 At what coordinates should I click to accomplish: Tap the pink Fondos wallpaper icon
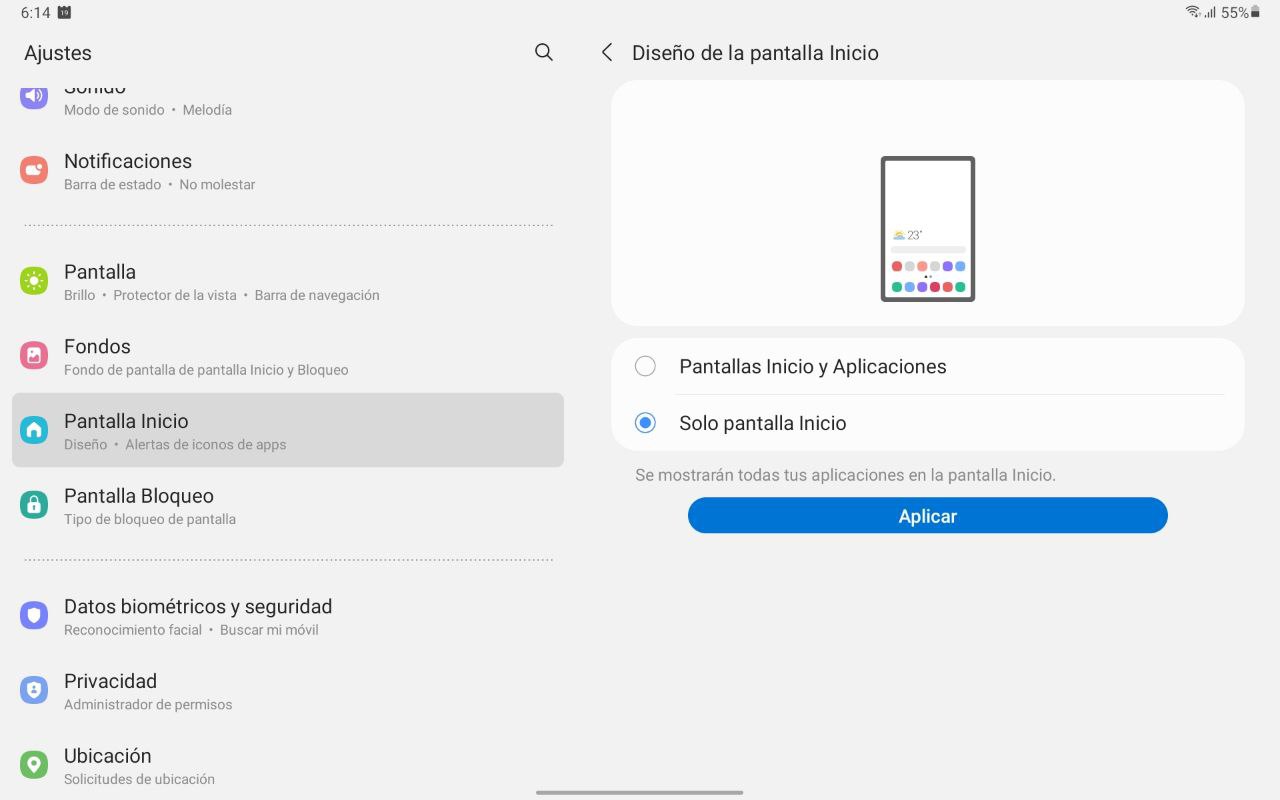[34, 355]
